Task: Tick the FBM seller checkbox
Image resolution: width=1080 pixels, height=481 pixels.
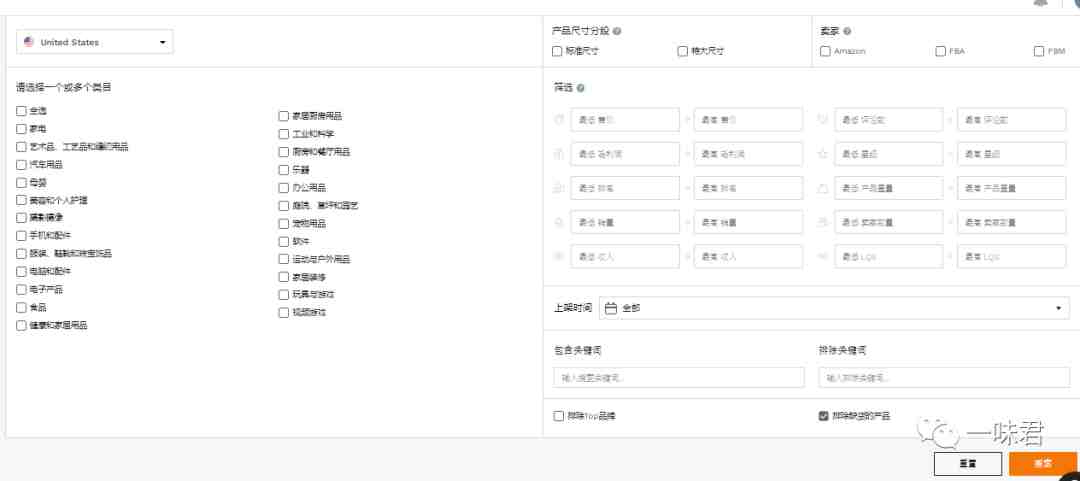Action: click(x=1039, y=51)
